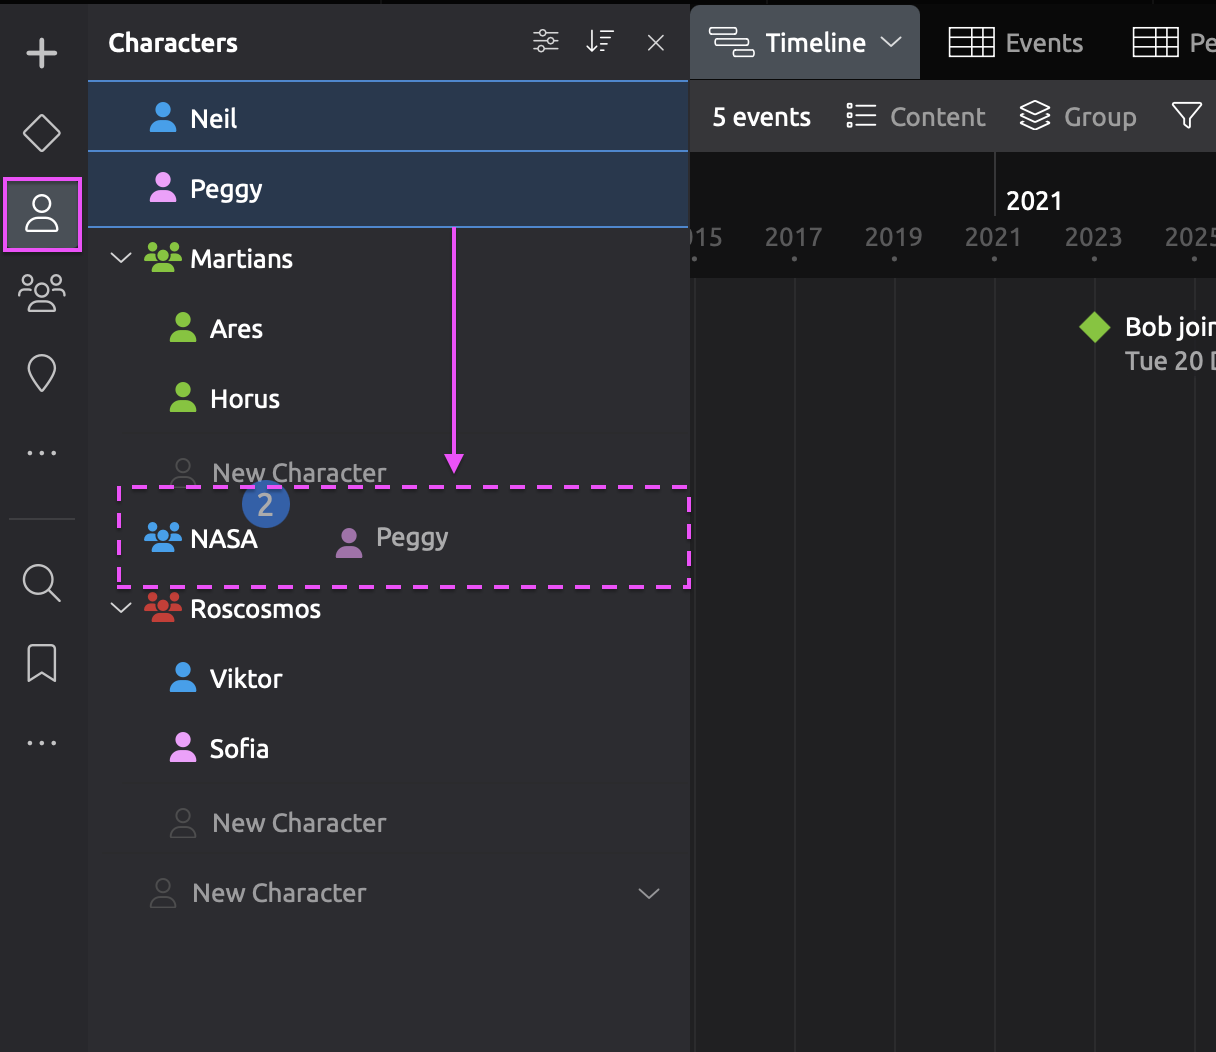The width and height of the screenshot is (1216, 1052).
Task: Click the Content button in toolbar
Action: 916,117
